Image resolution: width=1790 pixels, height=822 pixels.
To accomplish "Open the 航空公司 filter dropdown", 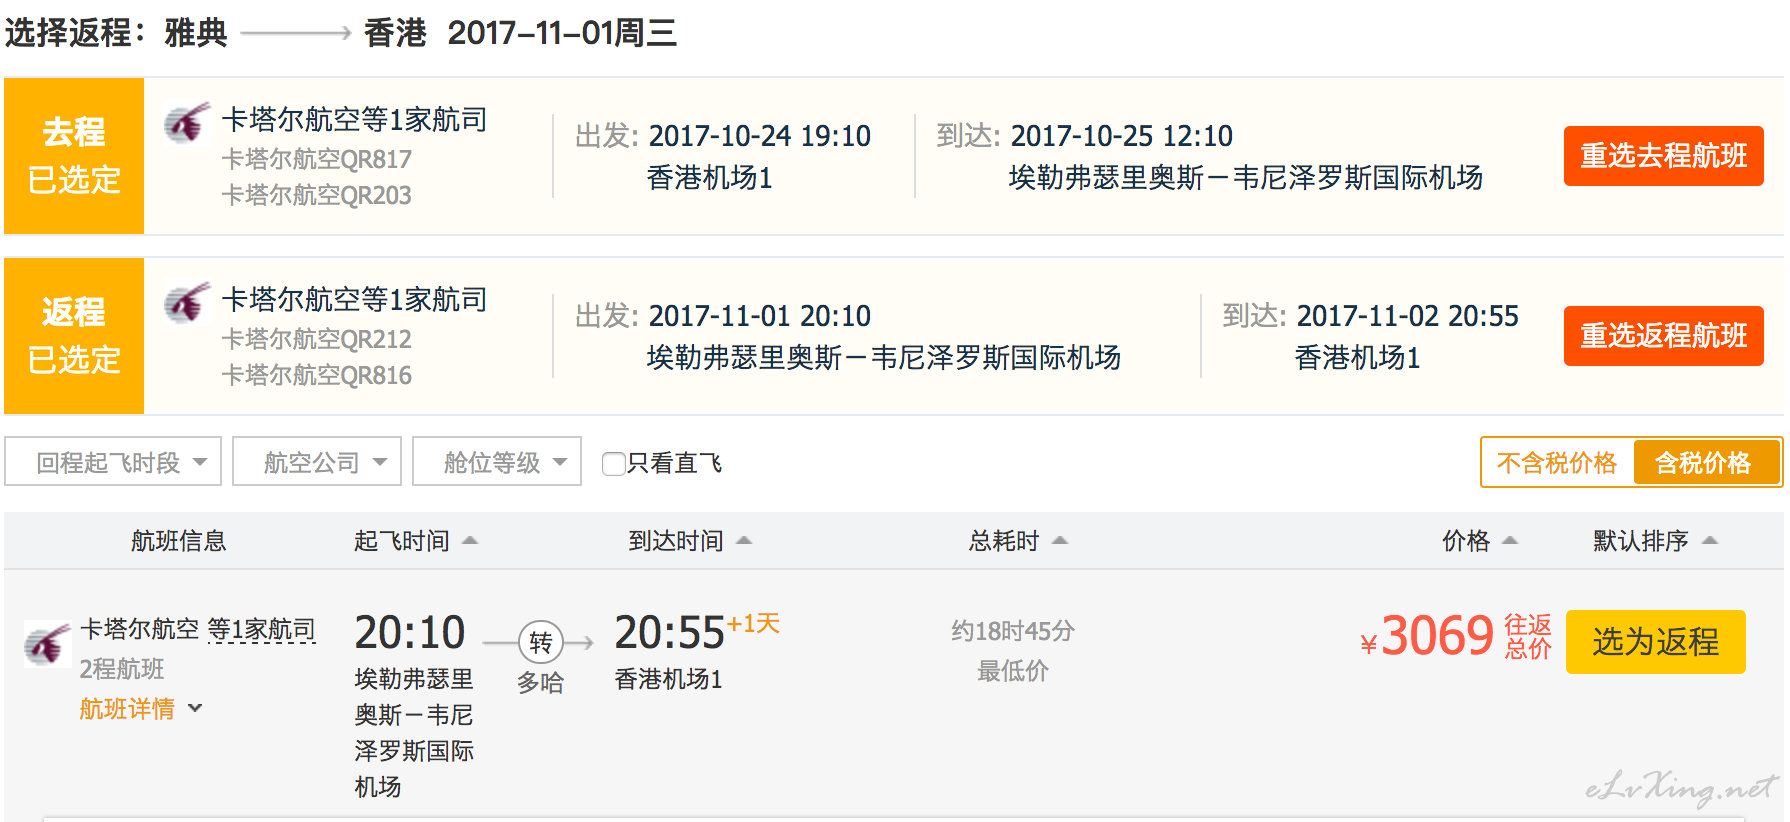I will pyautogui.click(x=317, y=462).
